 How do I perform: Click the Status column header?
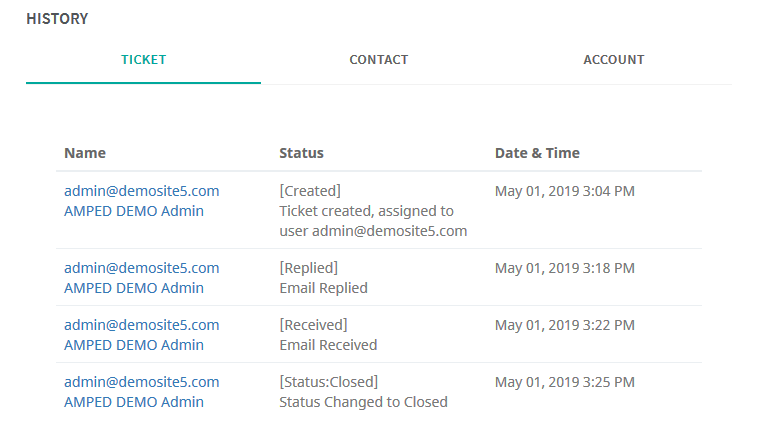[301, 153]
